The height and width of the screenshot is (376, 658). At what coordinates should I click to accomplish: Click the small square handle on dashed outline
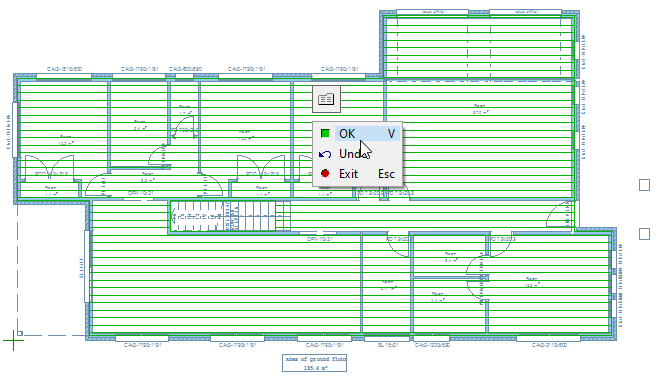(x=20, y=334)
